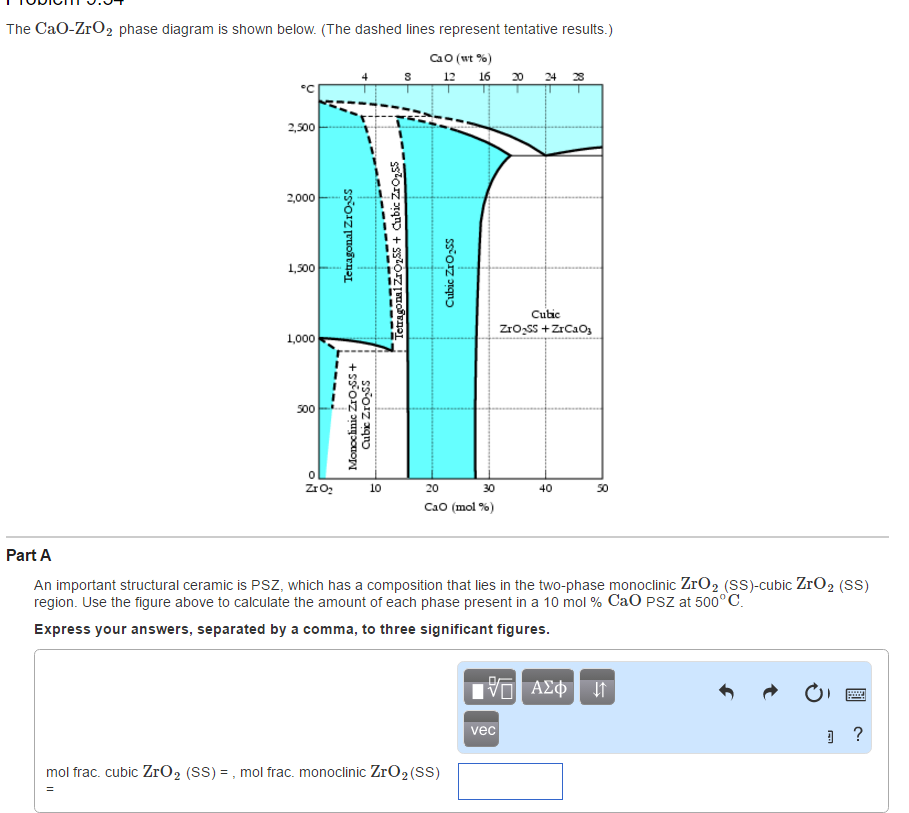Expand the symbols dropdown palette
This screenshot has height=813, width=909.
(547, 687)
